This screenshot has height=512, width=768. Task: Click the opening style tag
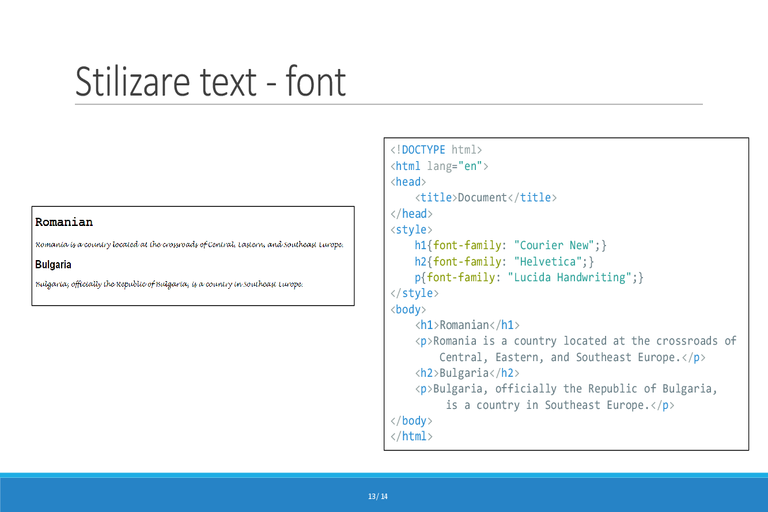tap(411, 229)
